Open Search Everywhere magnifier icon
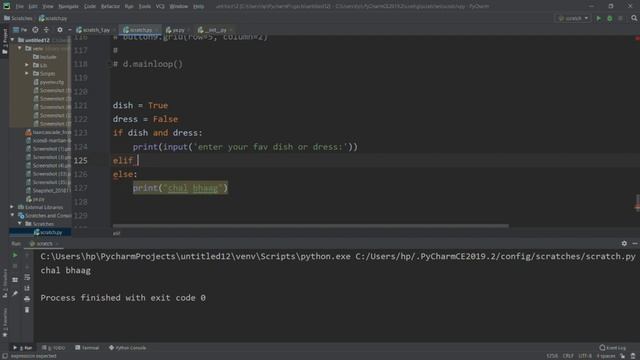The height and width of the screenshot is (360, 640). click(634, 18)
